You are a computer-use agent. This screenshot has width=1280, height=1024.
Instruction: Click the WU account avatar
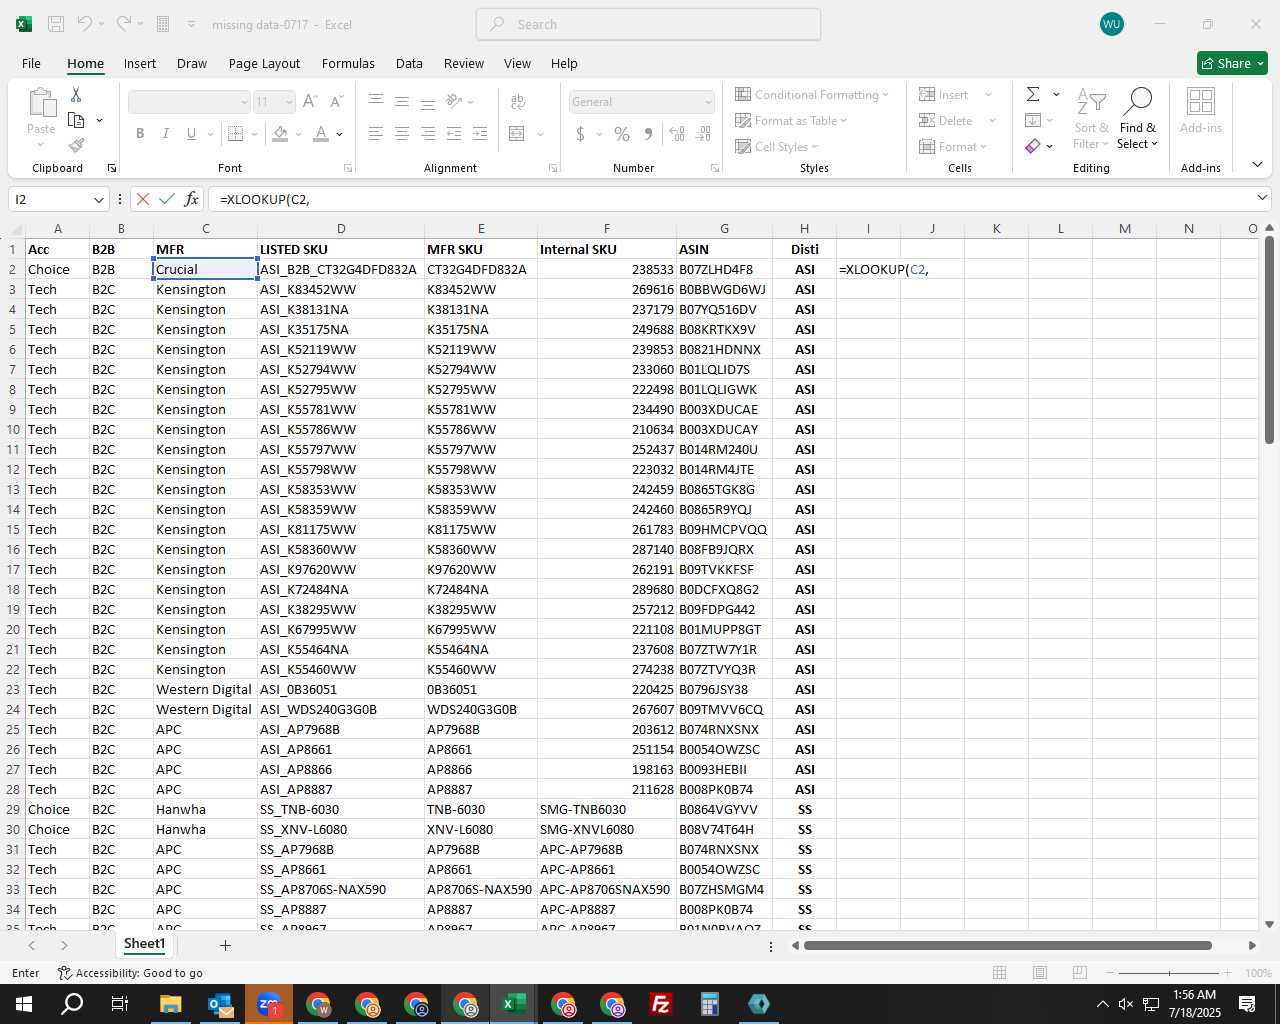click(1111, 24)
